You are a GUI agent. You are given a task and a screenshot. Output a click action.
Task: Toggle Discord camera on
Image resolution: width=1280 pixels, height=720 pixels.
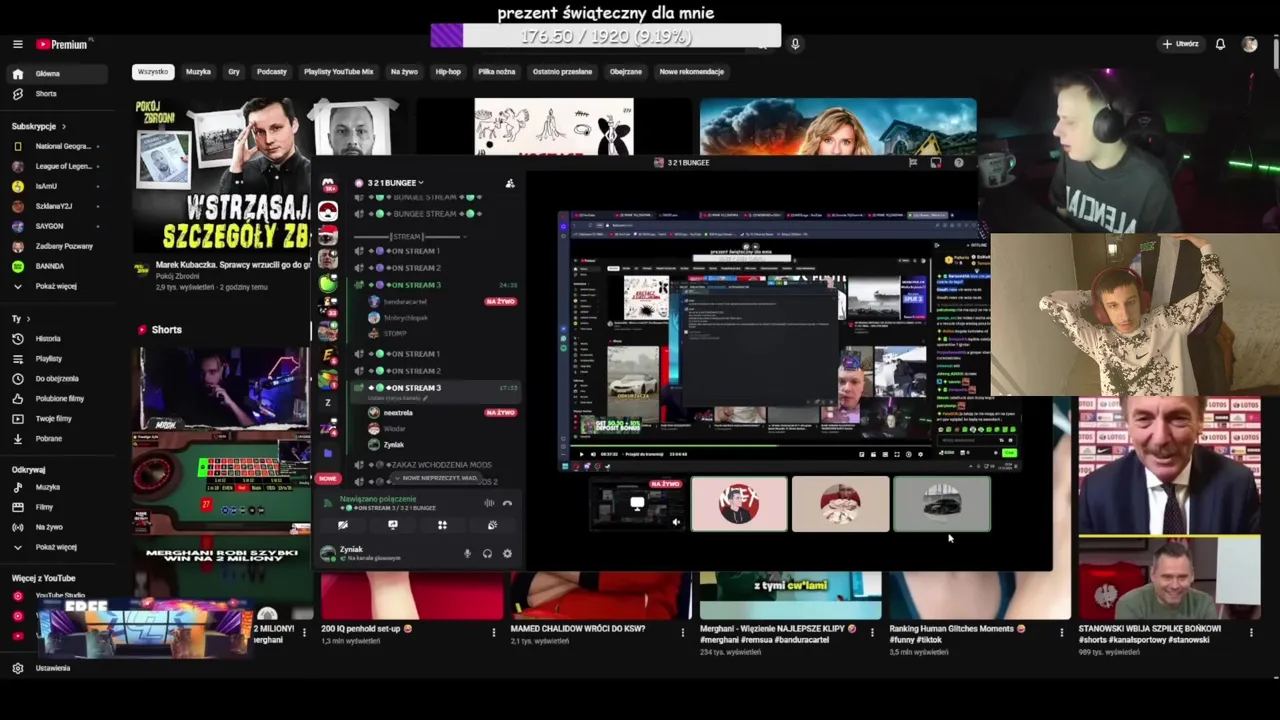click(343, 525)
